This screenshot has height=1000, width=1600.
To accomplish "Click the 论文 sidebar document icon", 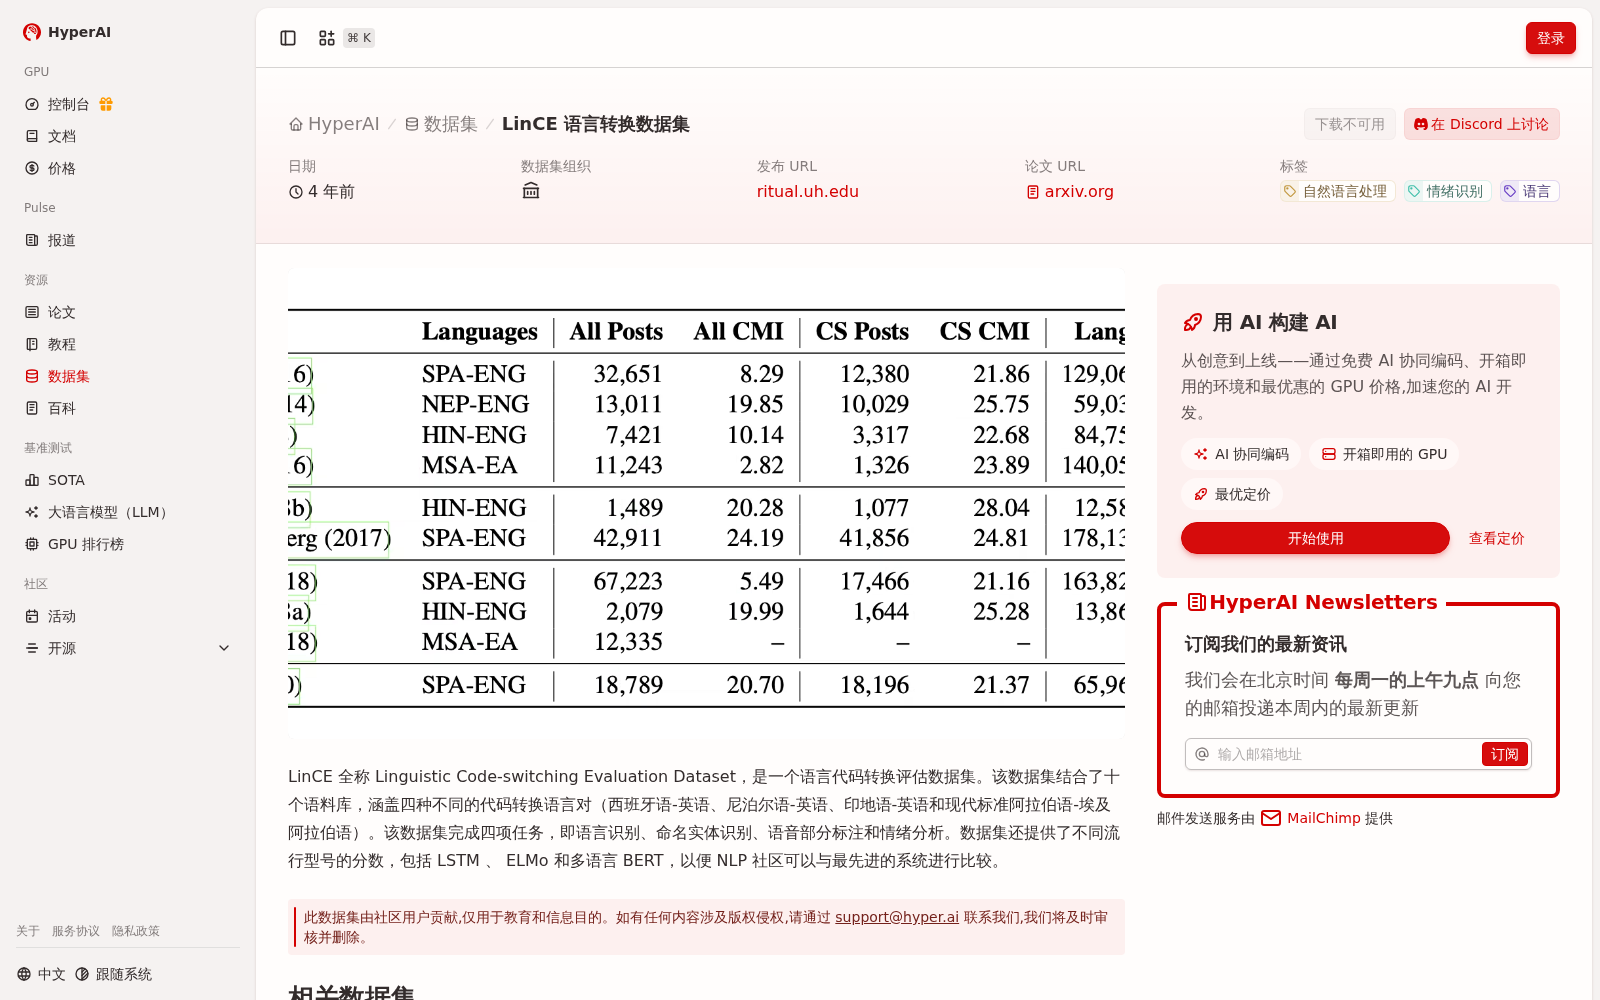I will click(x=32, y=312).
